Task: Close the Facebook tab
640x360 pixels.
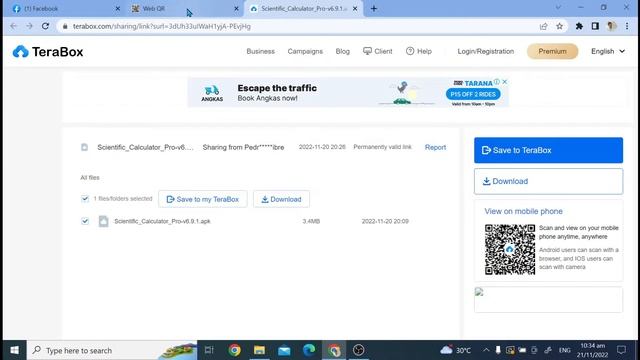Action: [118, 9]
